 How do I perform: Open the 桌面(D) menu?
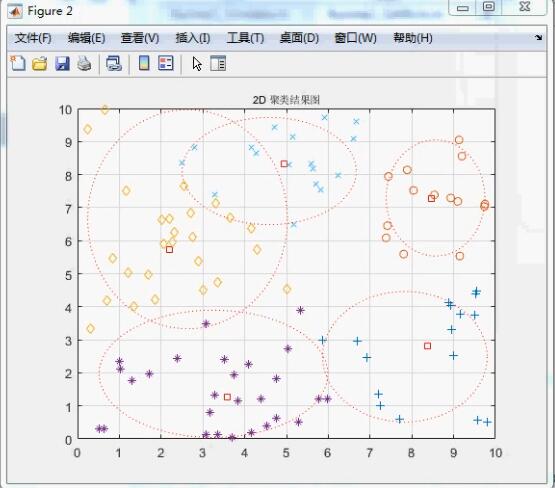coord(299,38)
